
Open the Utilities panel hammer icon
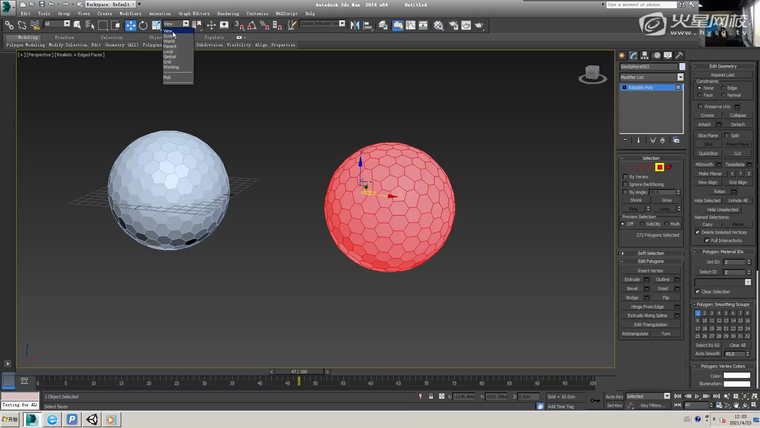click(x=678, y=55)
